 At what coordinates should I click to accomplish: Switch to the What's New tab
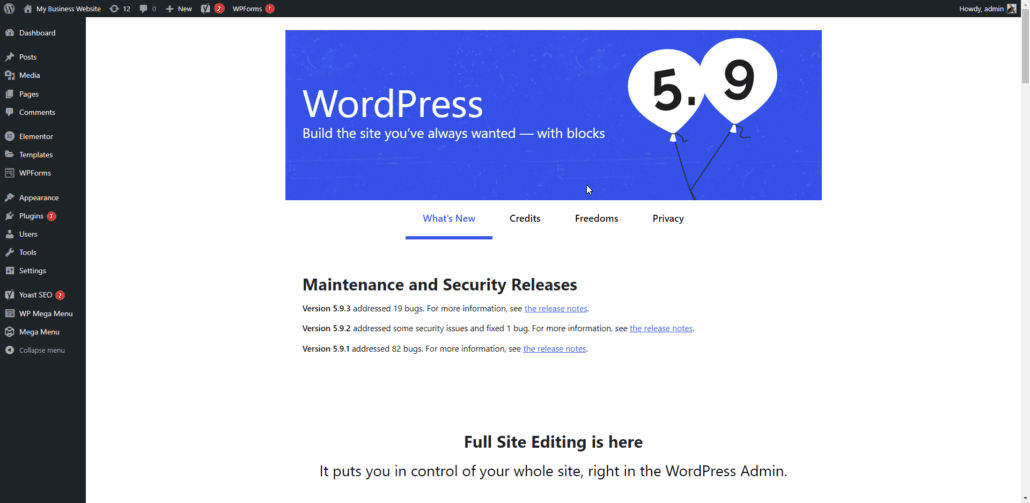449,219
